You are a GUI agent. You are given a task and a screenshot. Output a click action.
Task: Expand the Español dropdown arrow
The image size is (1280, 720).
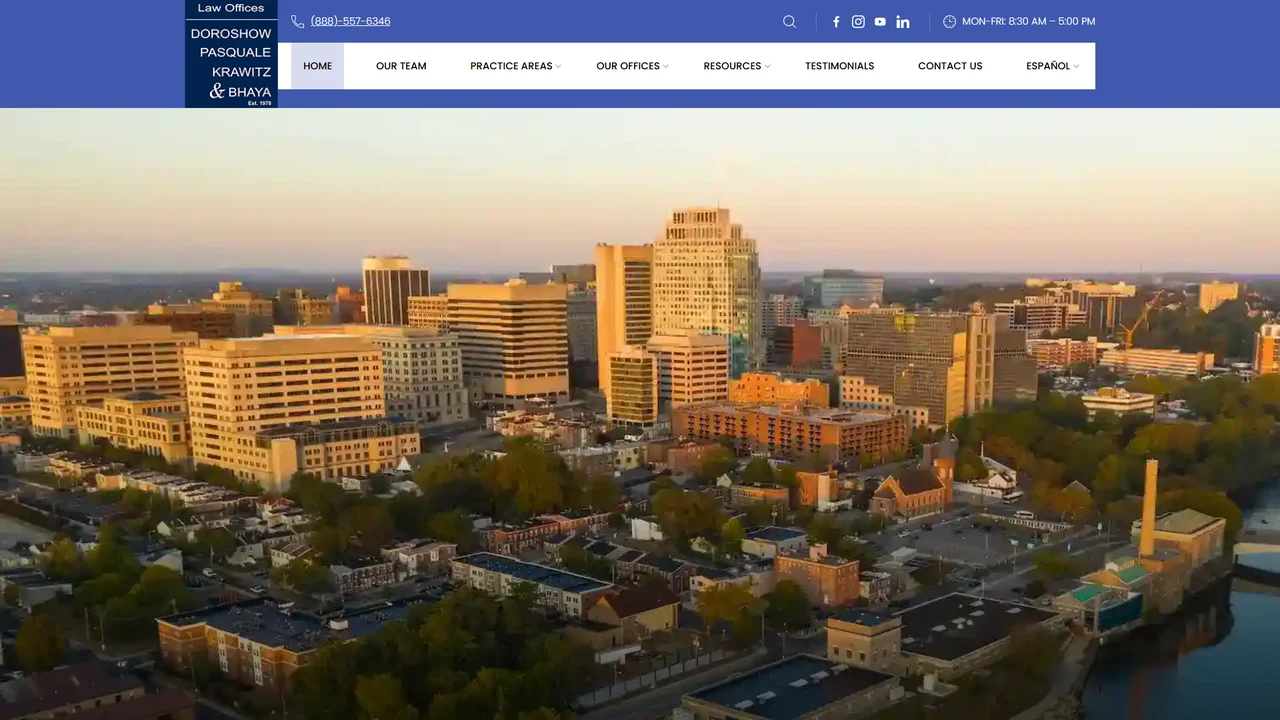pyautogui.click(x=1076, y=66)
